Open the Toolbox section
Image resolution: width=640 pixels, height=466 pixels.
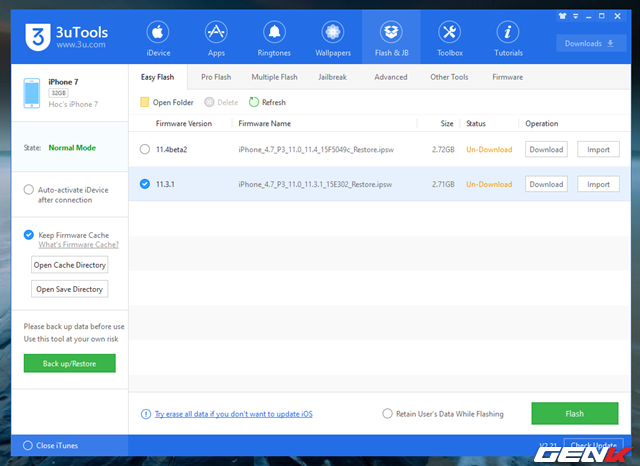(x=449, y=38)
